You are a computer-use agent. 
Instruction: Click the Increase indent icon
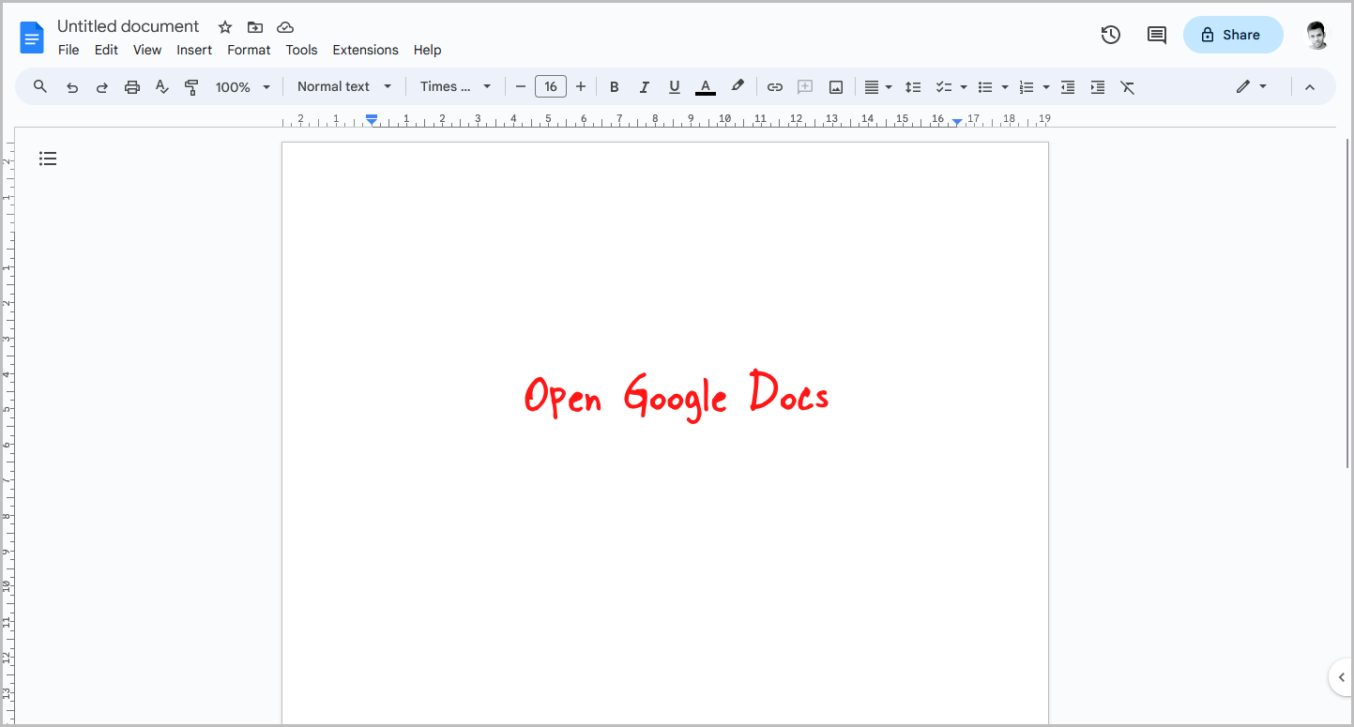point(1098,87)
